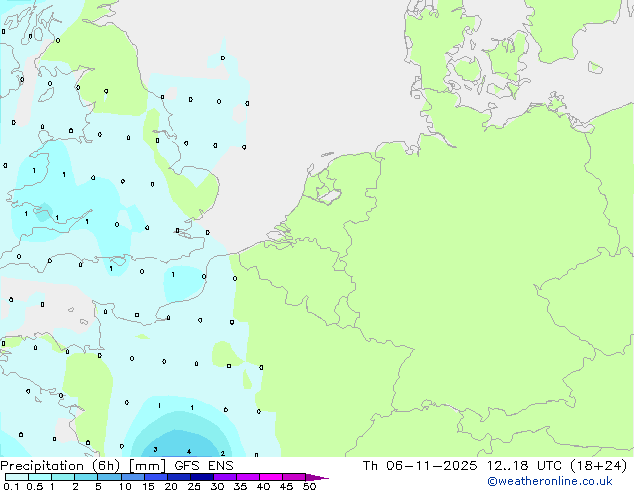Screen dimensions: 634x490
Task: Click the 0.1–0.5 mm legend swatch
Action: [17, 477]
